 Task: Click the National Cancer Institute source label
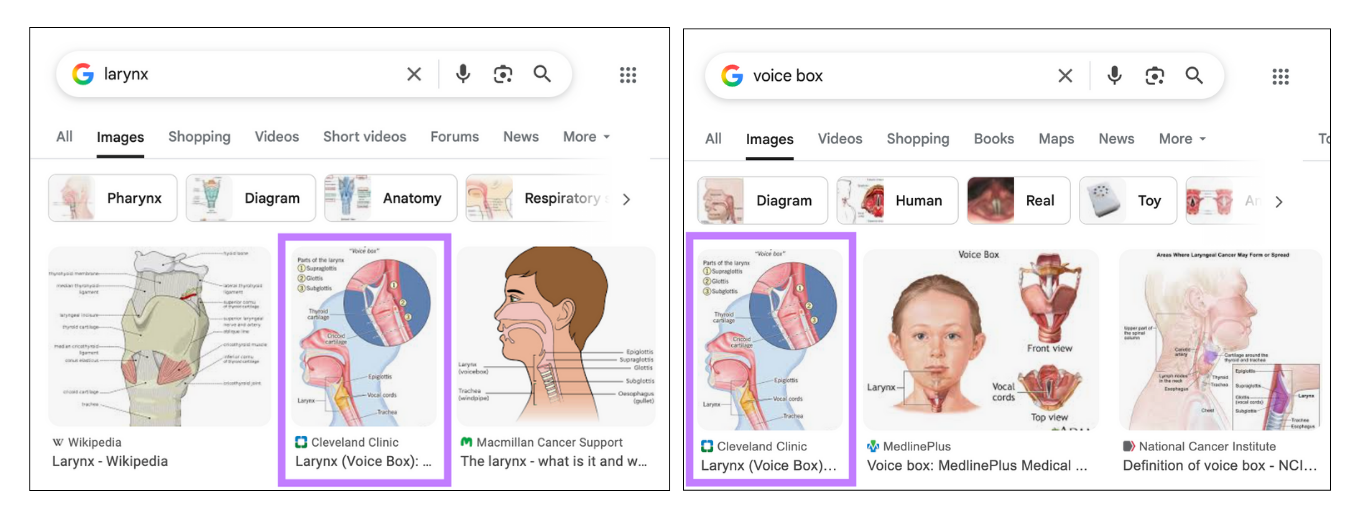pyautogui.click(x=1199, y=446)
